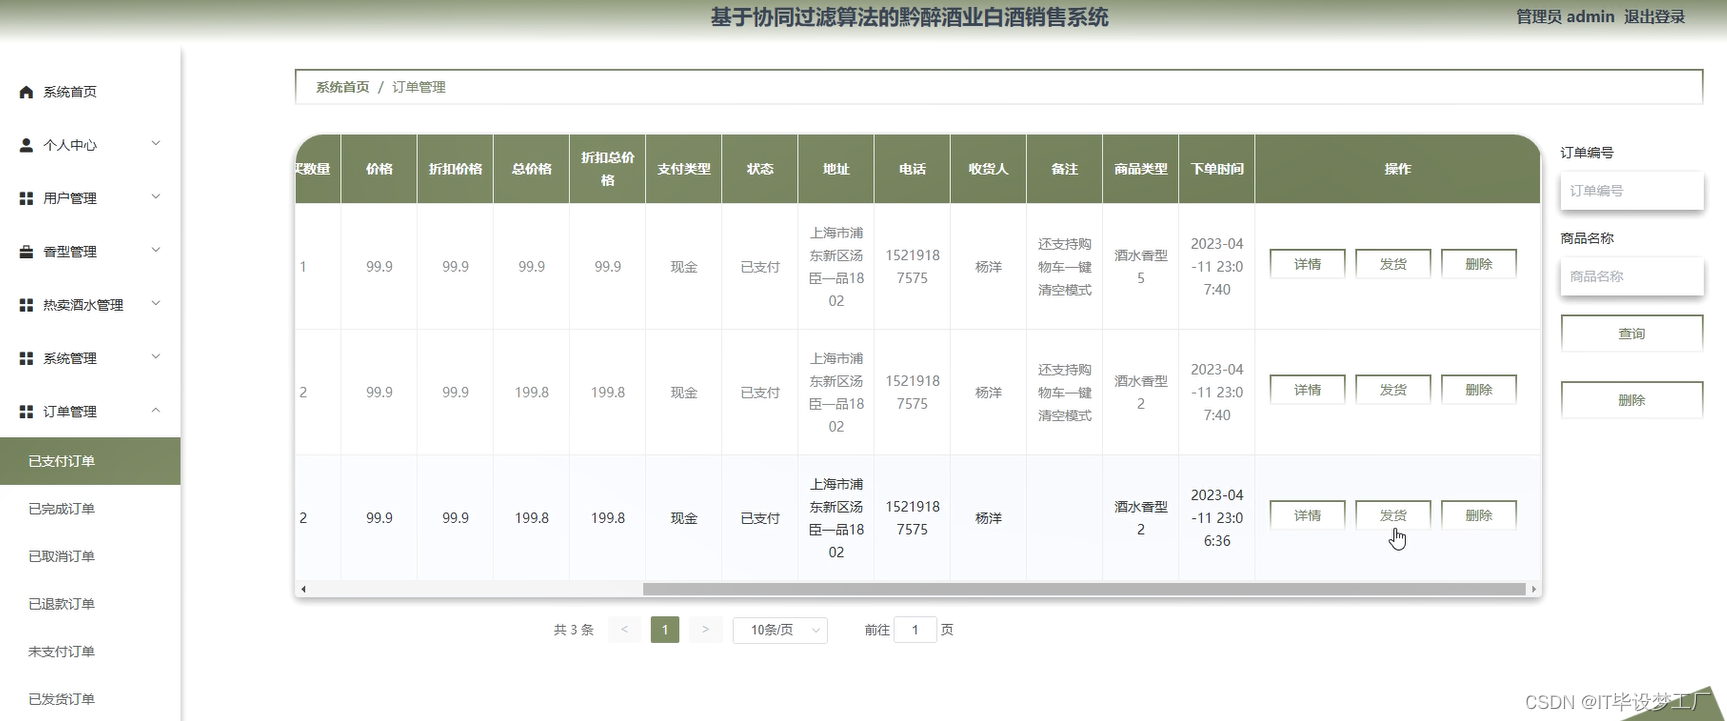1727x721 pixels.
Task: Click 发货 for second order row
Action: 1393,390
